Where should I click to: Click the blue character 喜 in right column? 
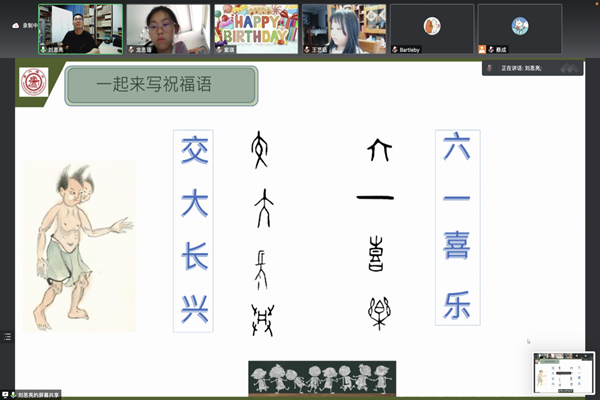coord(457,246)
